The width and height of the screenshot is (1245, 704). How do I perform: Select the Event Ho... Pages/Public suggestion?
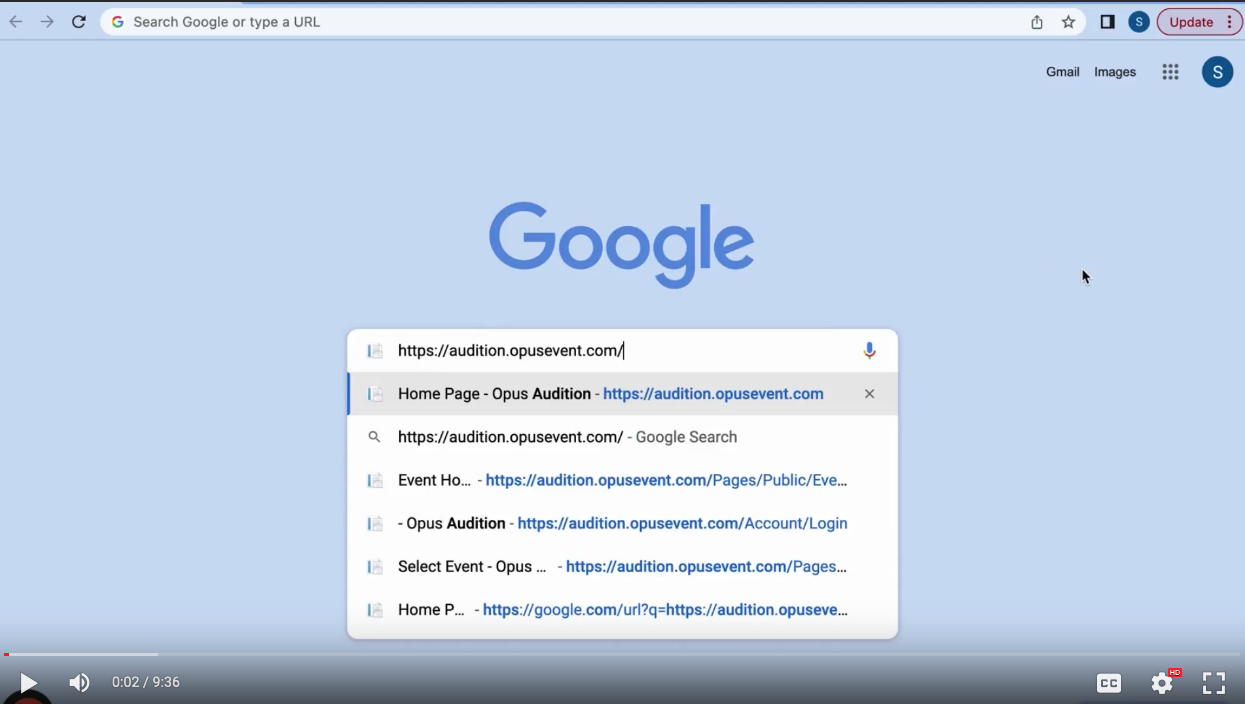[x=622, y=480]
